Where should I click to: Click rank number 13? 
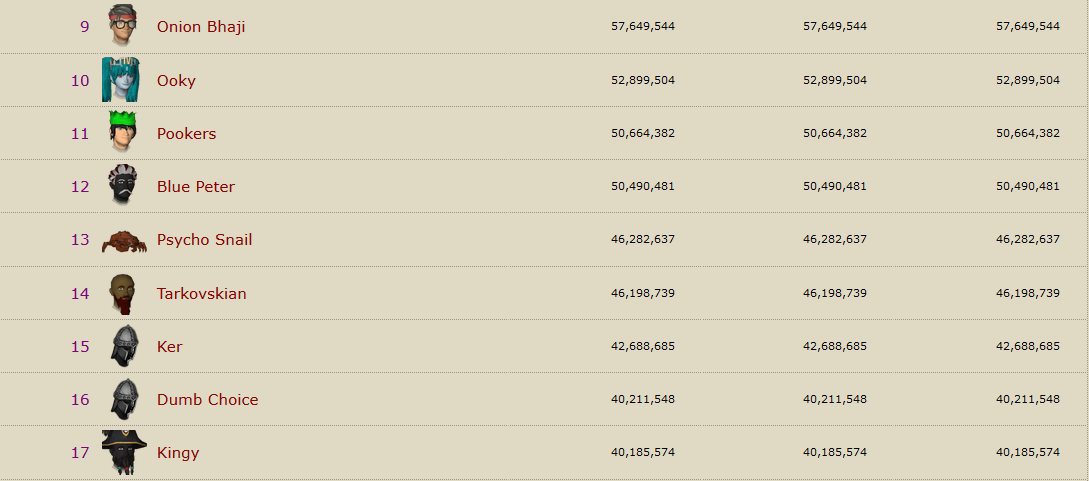pos(80,240)
